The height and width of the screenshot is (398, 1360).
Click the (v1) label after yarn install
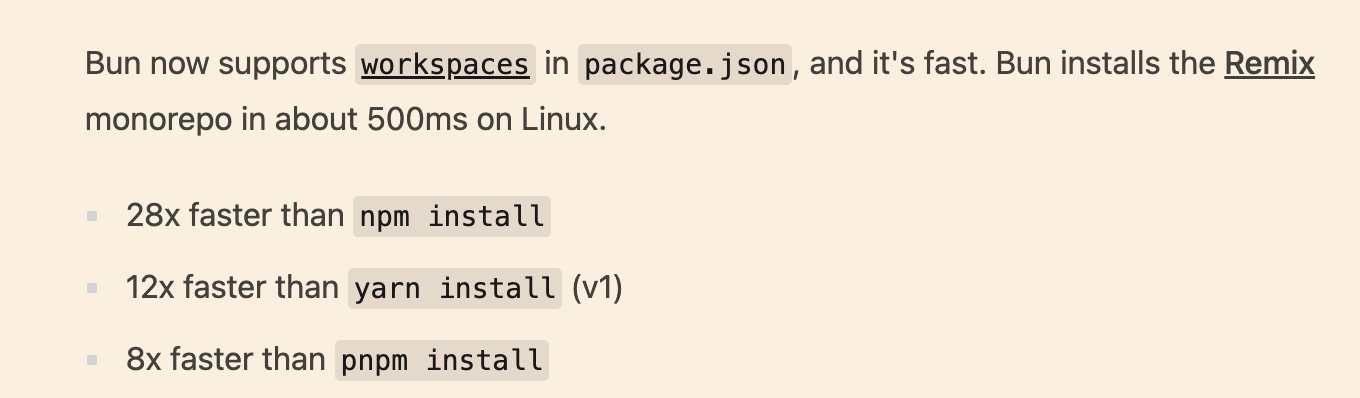(x=597, y=288)
